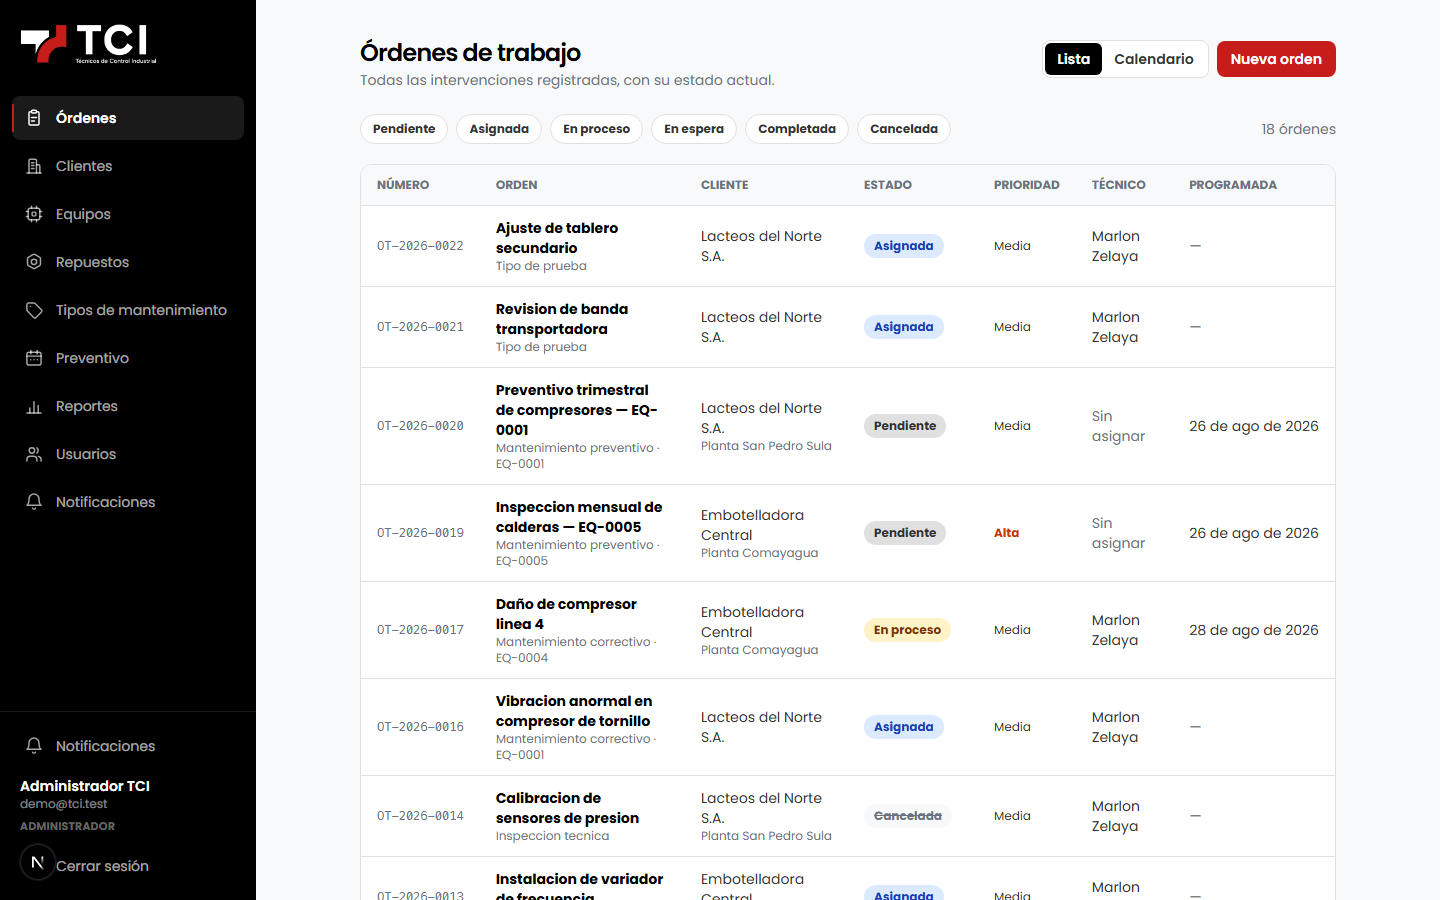Click the Cancelada status badge on OT-2026-0014
1440x900 pixels.
tap(908, 816)
